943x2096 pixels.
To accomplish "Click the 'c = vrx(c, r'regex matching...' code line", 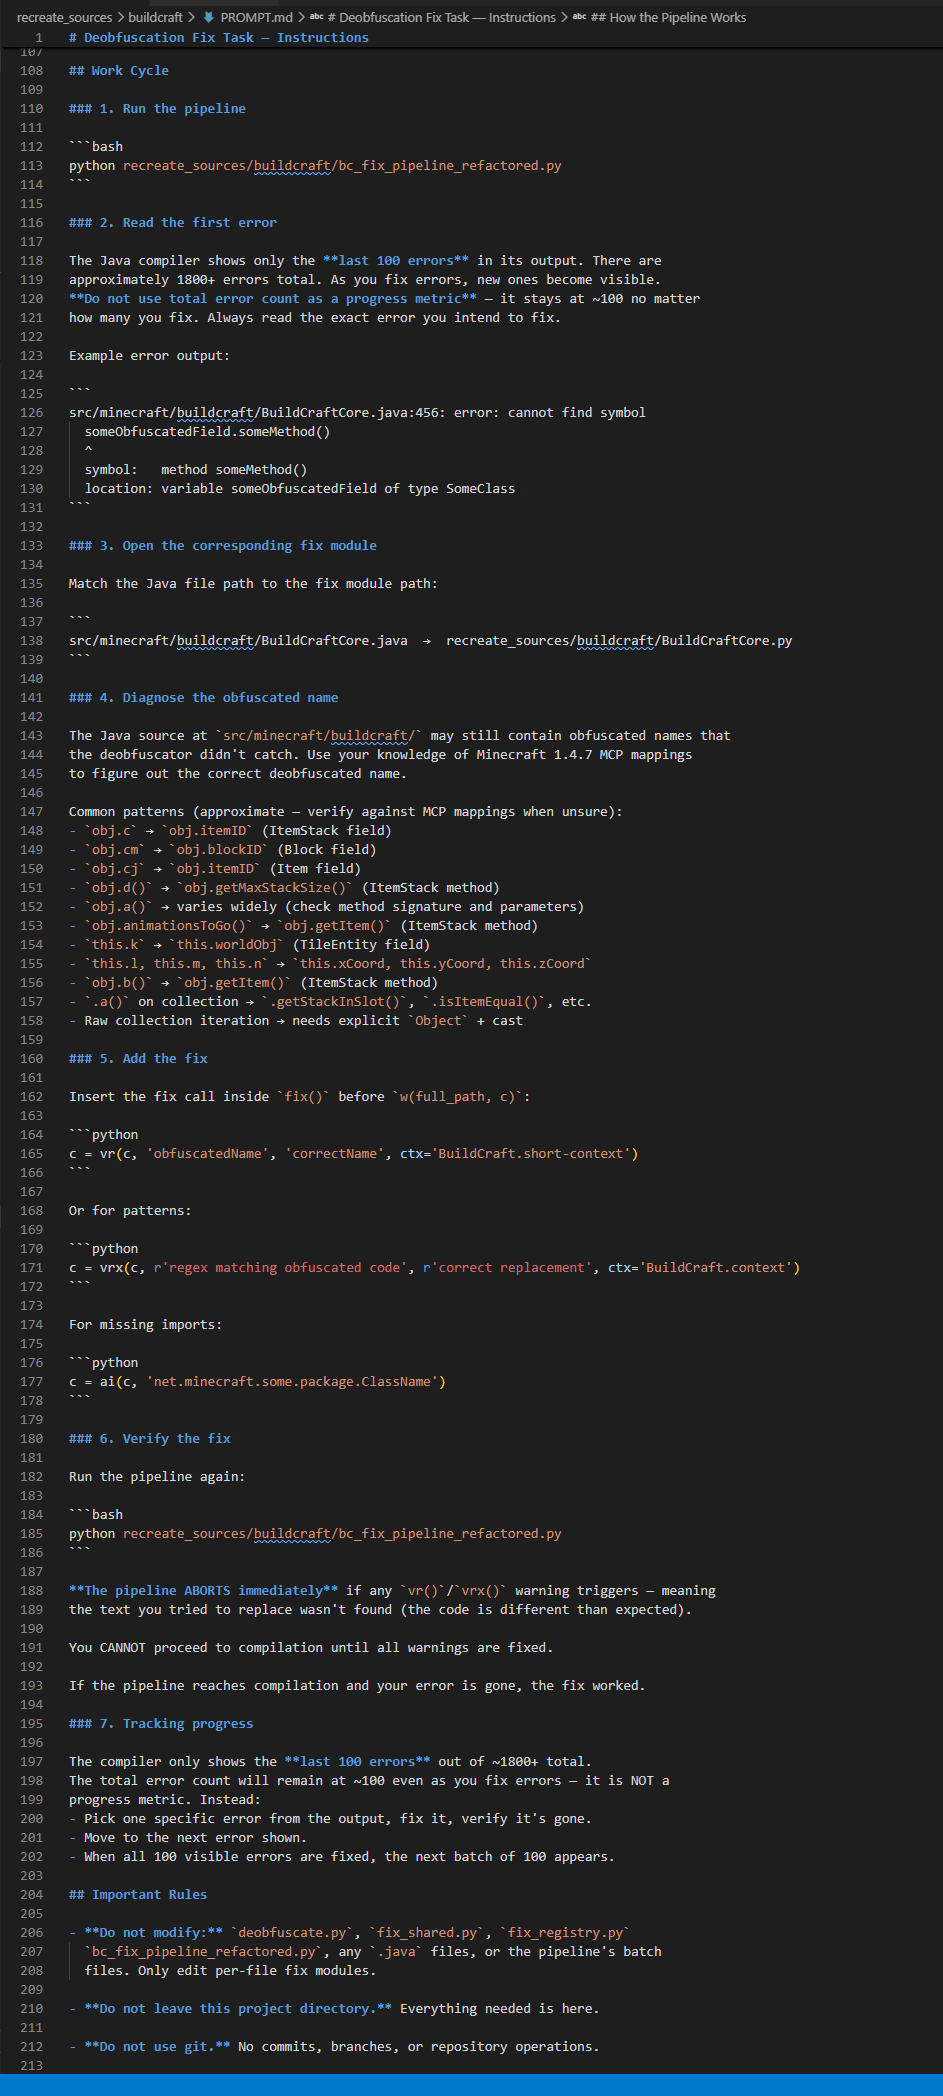I will click(x=435, y=1268).
